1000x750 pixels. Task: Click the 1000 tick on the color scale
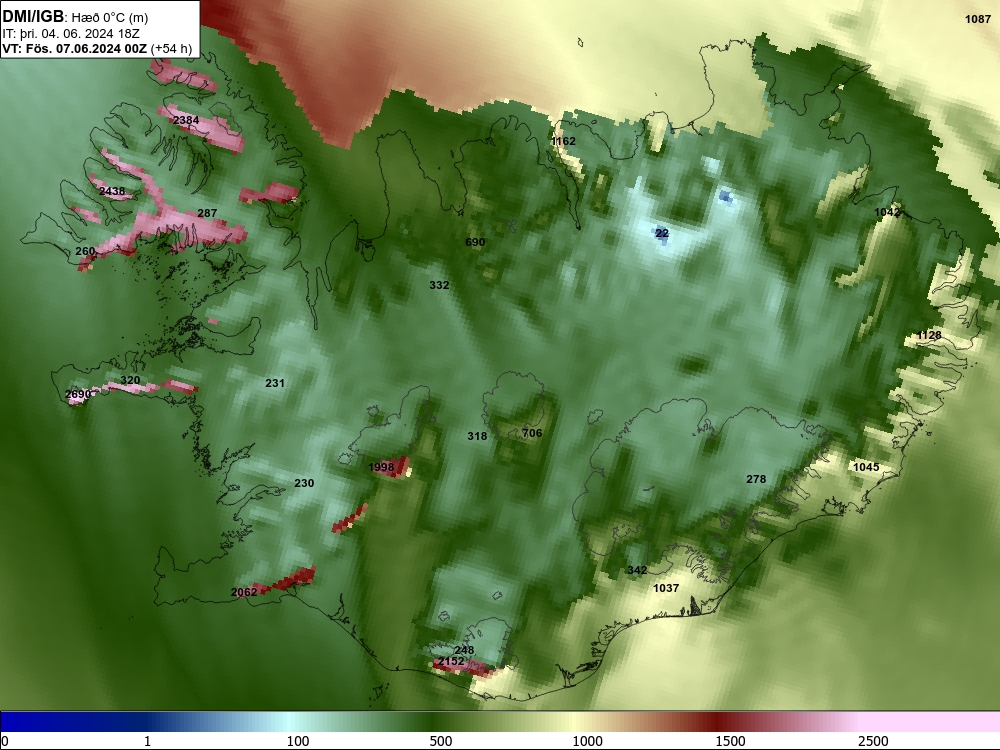coord(587,741)
